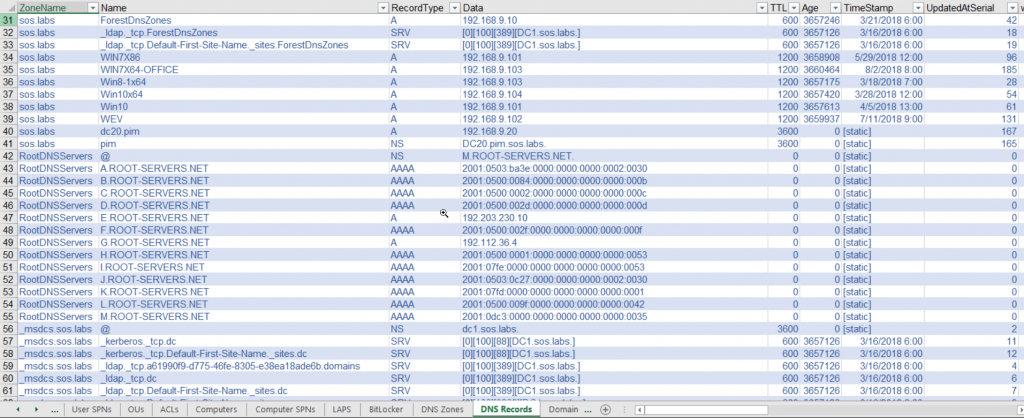The image size is (1024, 418).
Task: Open the ZoneName column filter dropdown
Action: click(92, 8)
